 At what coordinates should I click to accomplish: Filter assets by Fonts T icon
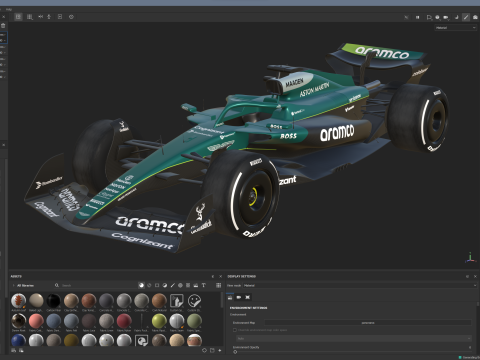(204, 285)
